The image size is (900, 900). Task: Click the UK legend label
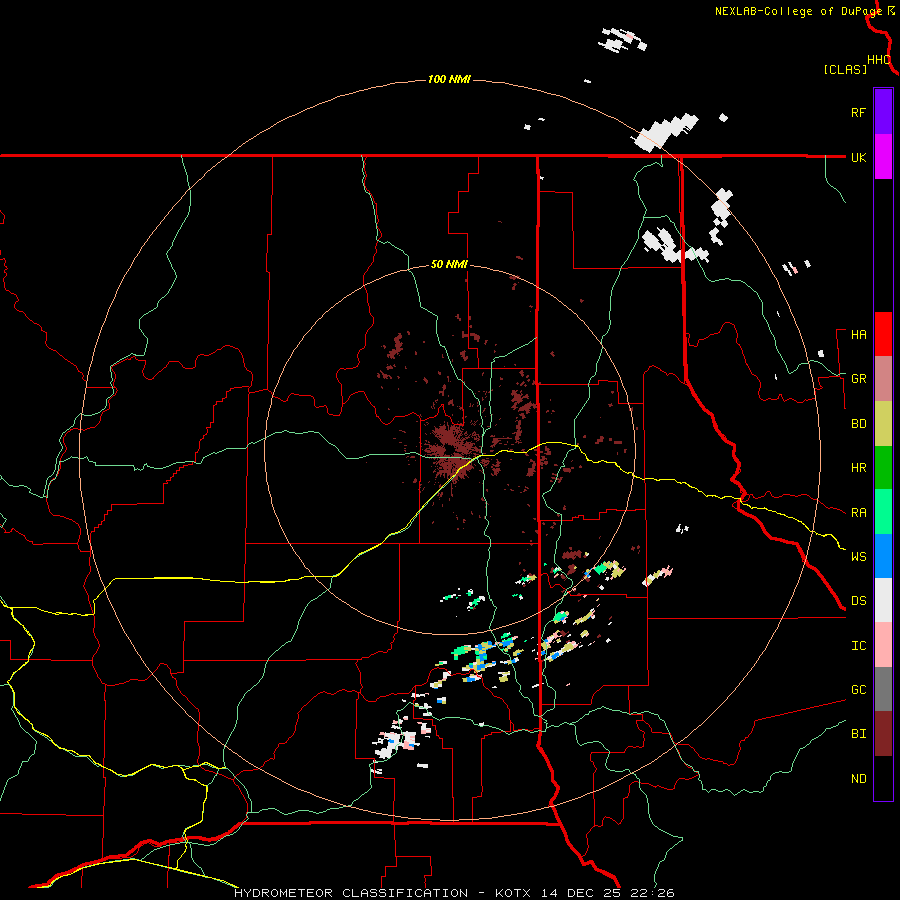(858, 157)
